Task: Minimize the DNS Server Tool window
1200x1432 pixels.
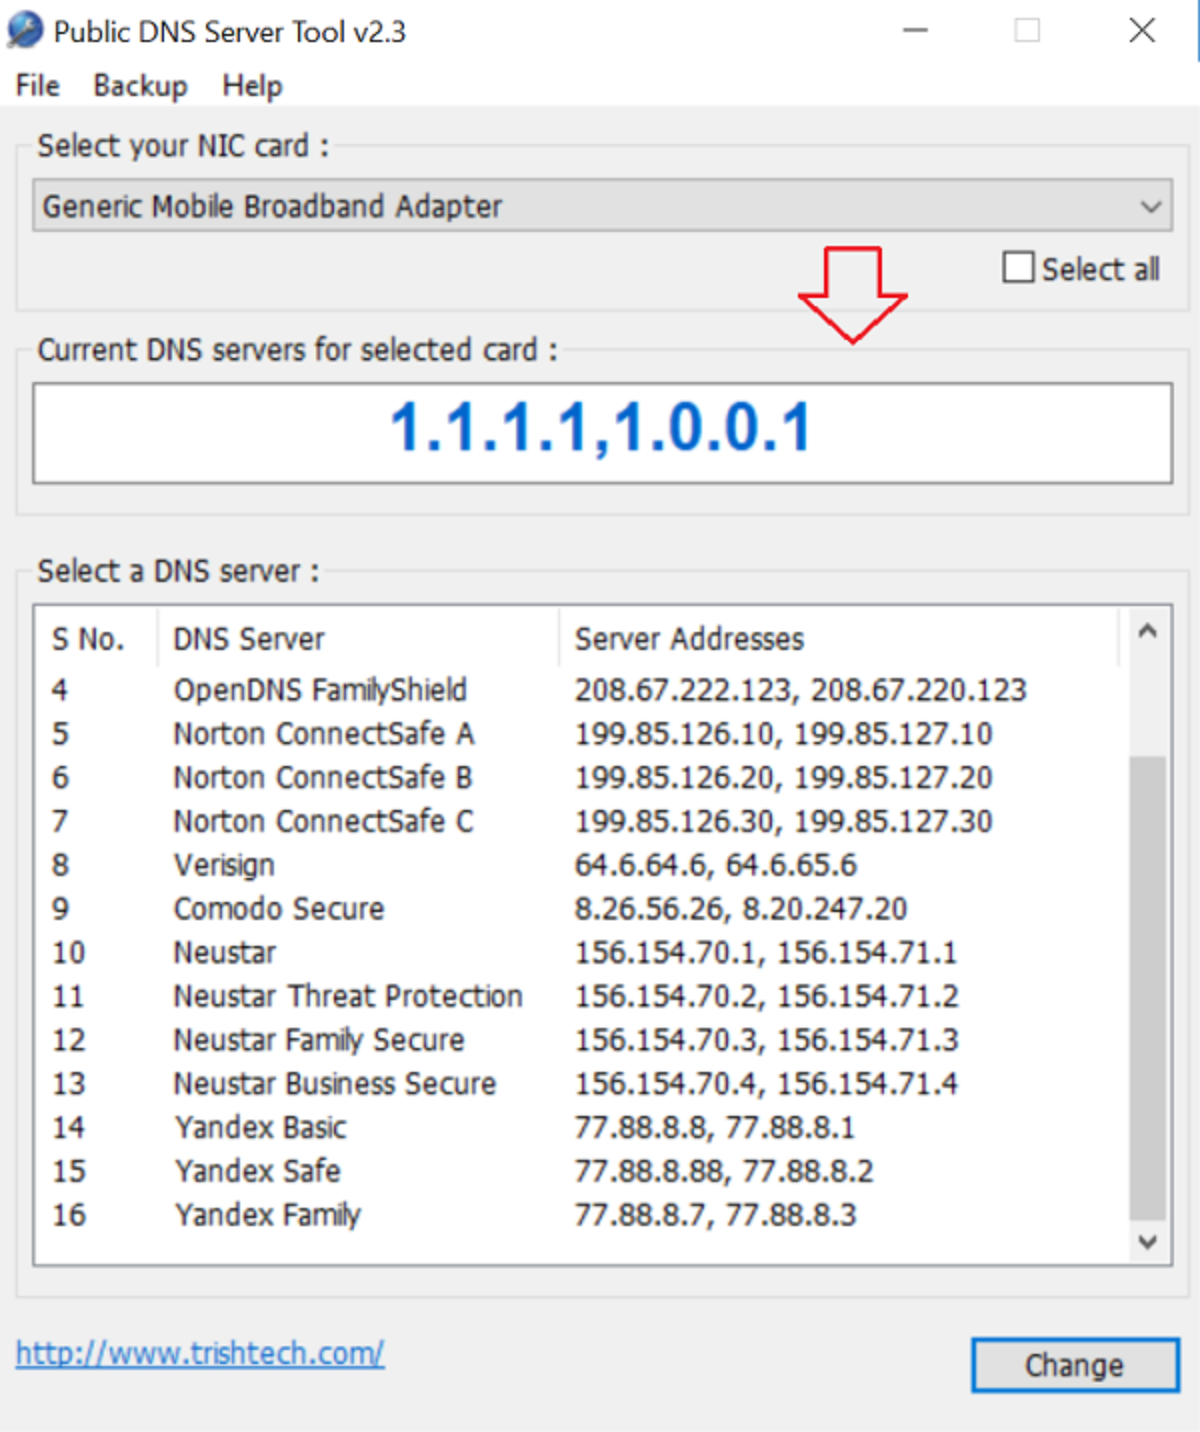Action: coord(915,31)
